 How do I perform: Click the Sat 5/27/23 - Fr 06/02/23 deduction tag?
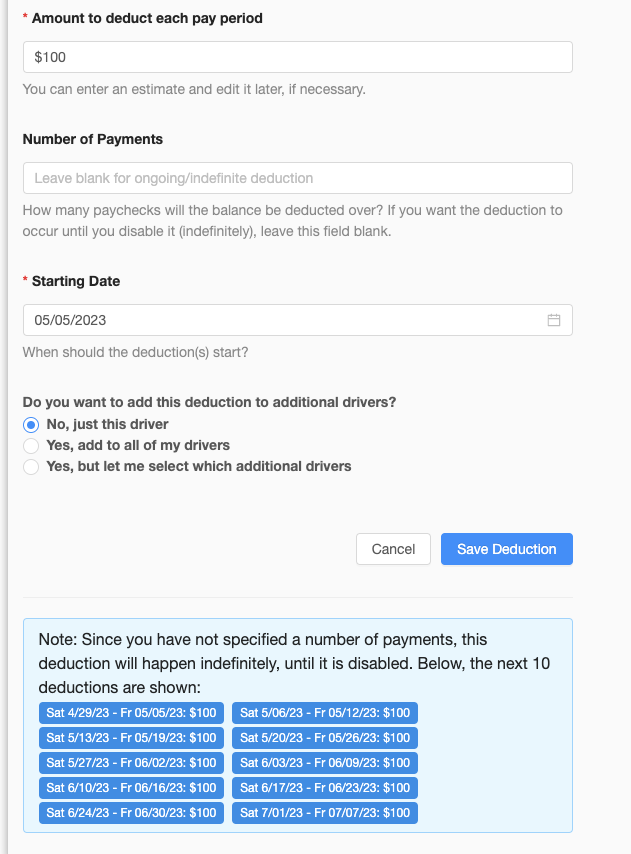pos(131,763)
